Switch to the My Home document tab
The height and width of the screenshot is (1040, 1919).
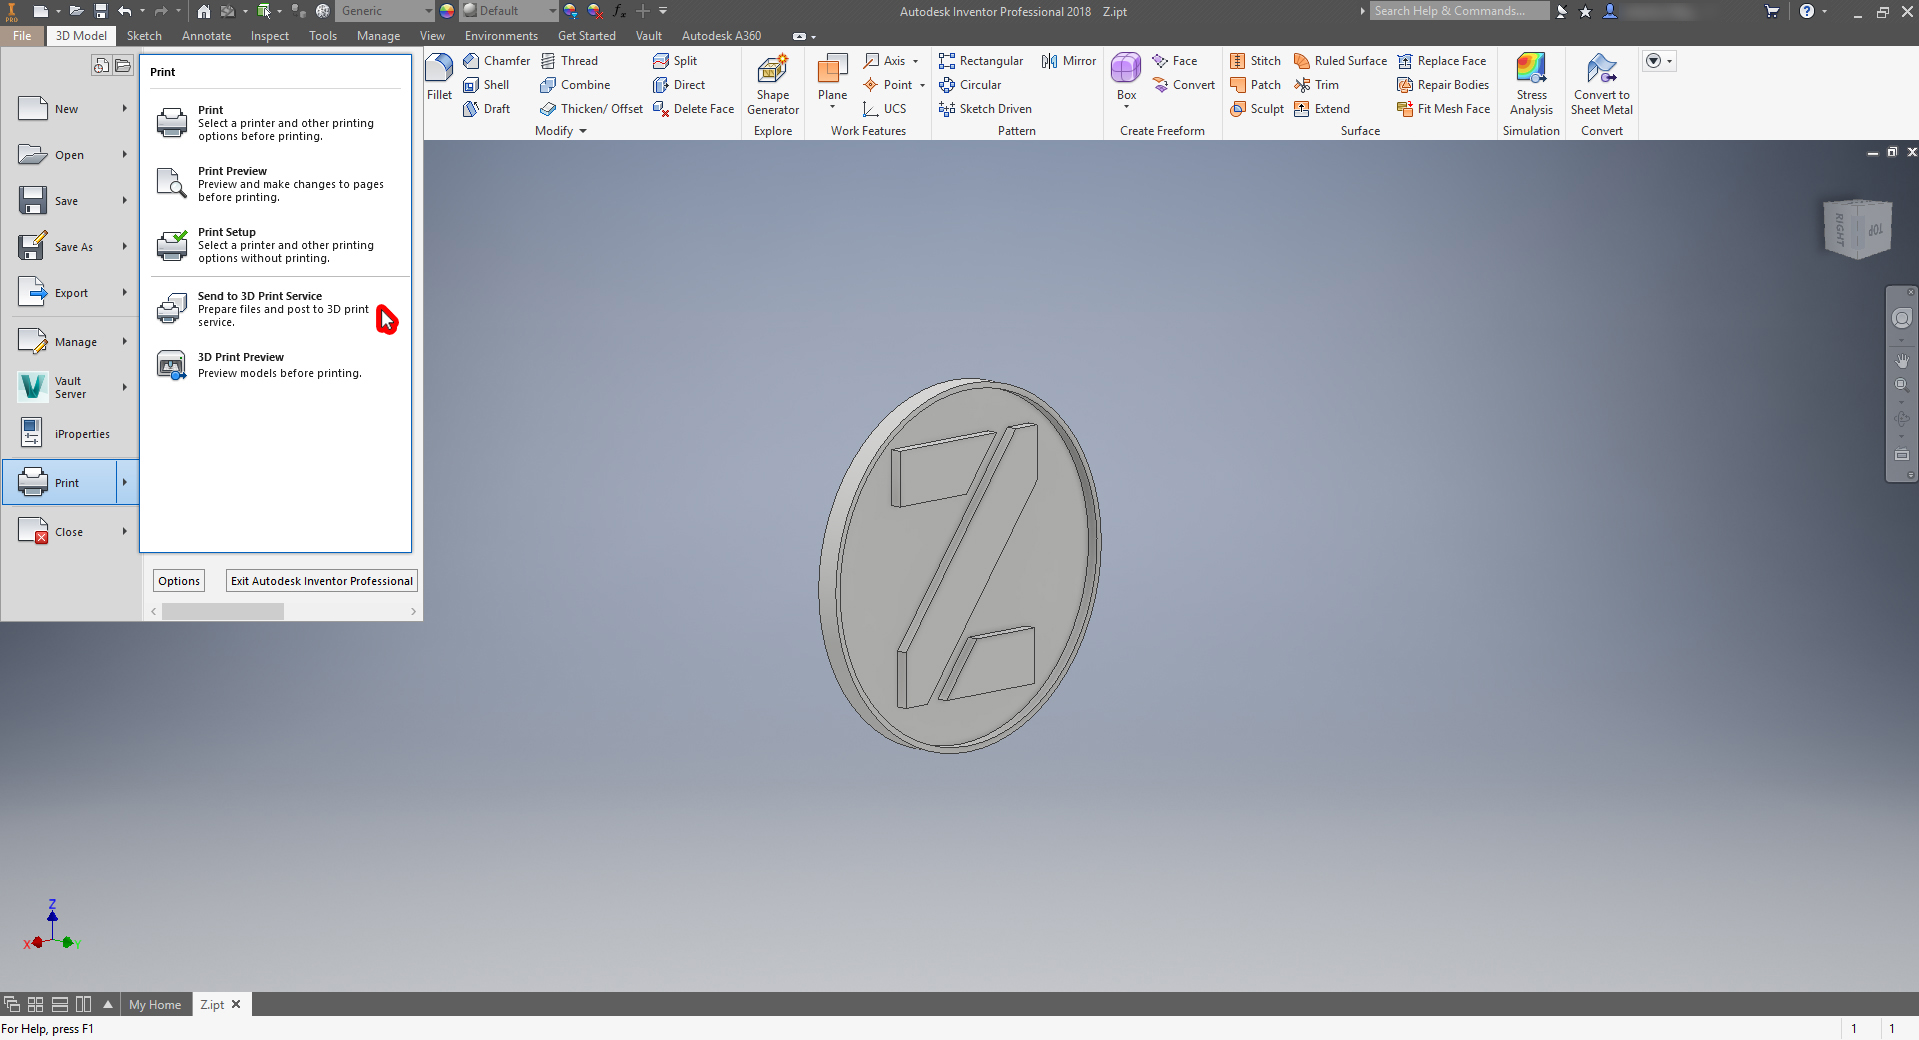coord(155,1005)
